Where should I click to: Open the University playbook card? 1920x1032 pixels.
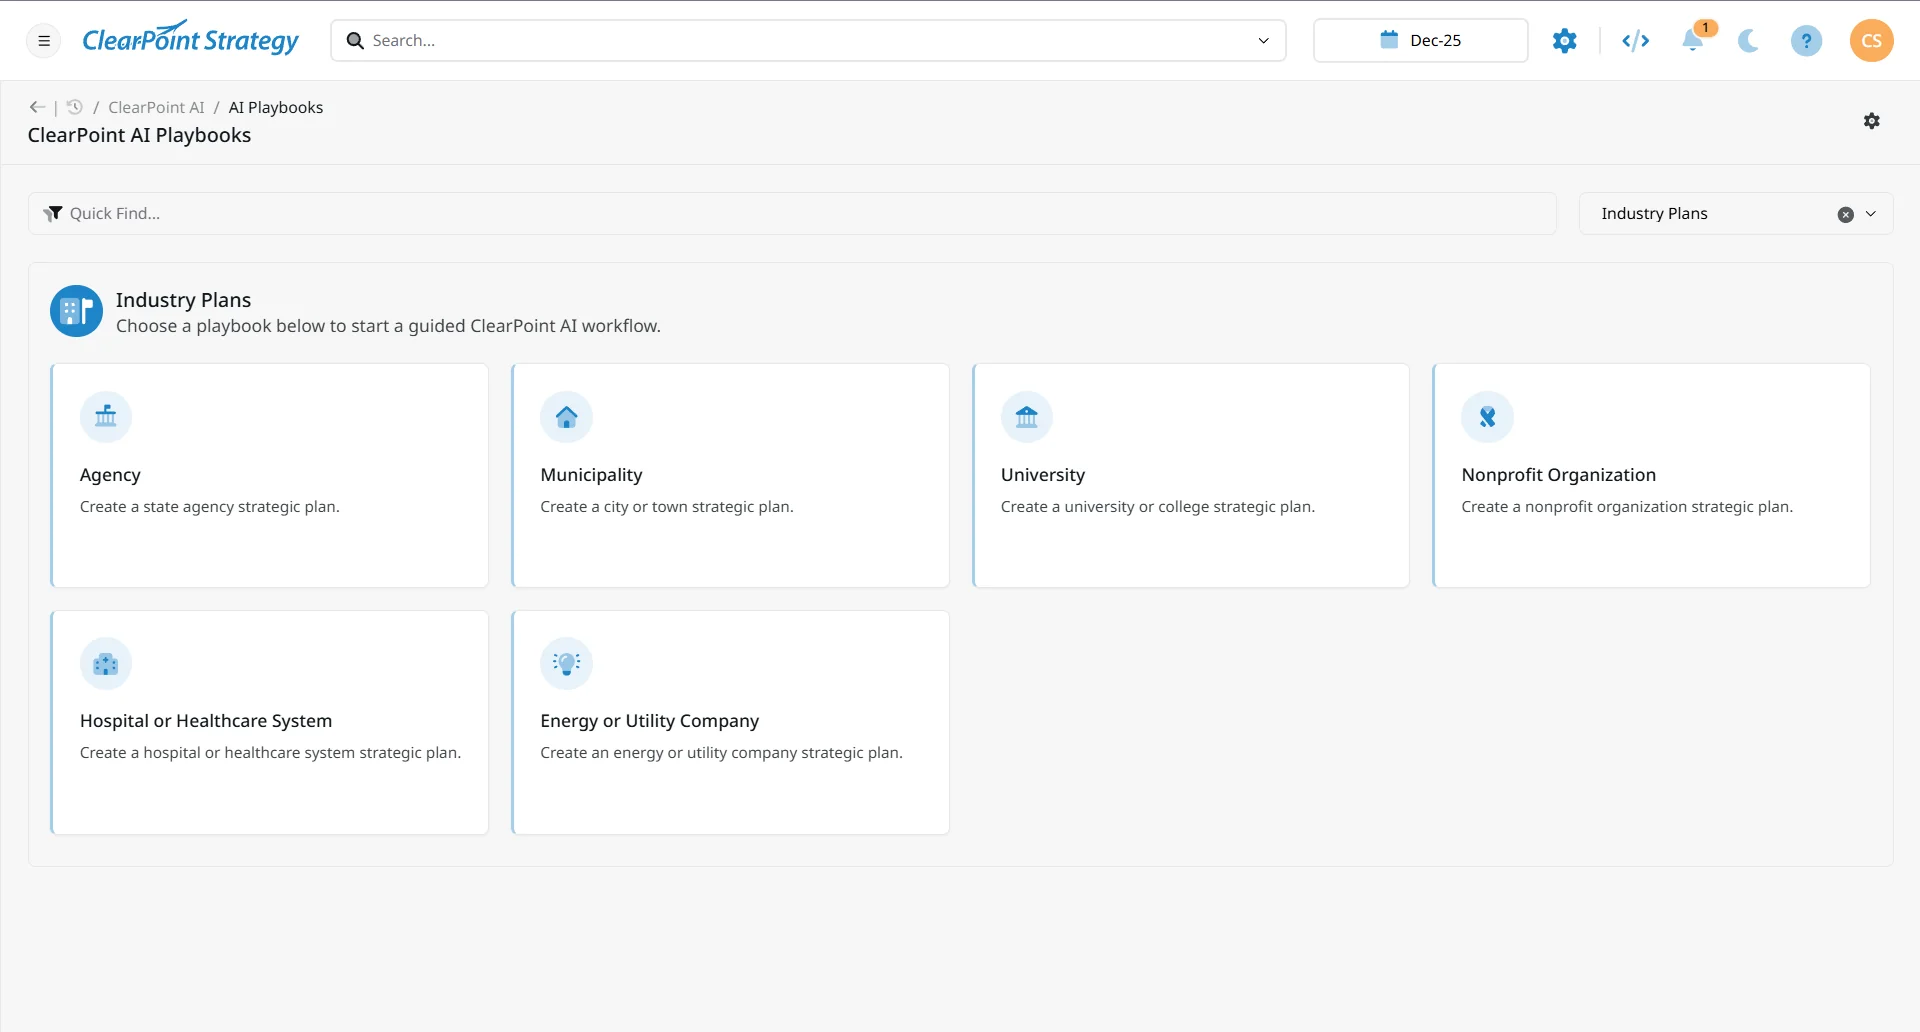[x=1191, y=475]
